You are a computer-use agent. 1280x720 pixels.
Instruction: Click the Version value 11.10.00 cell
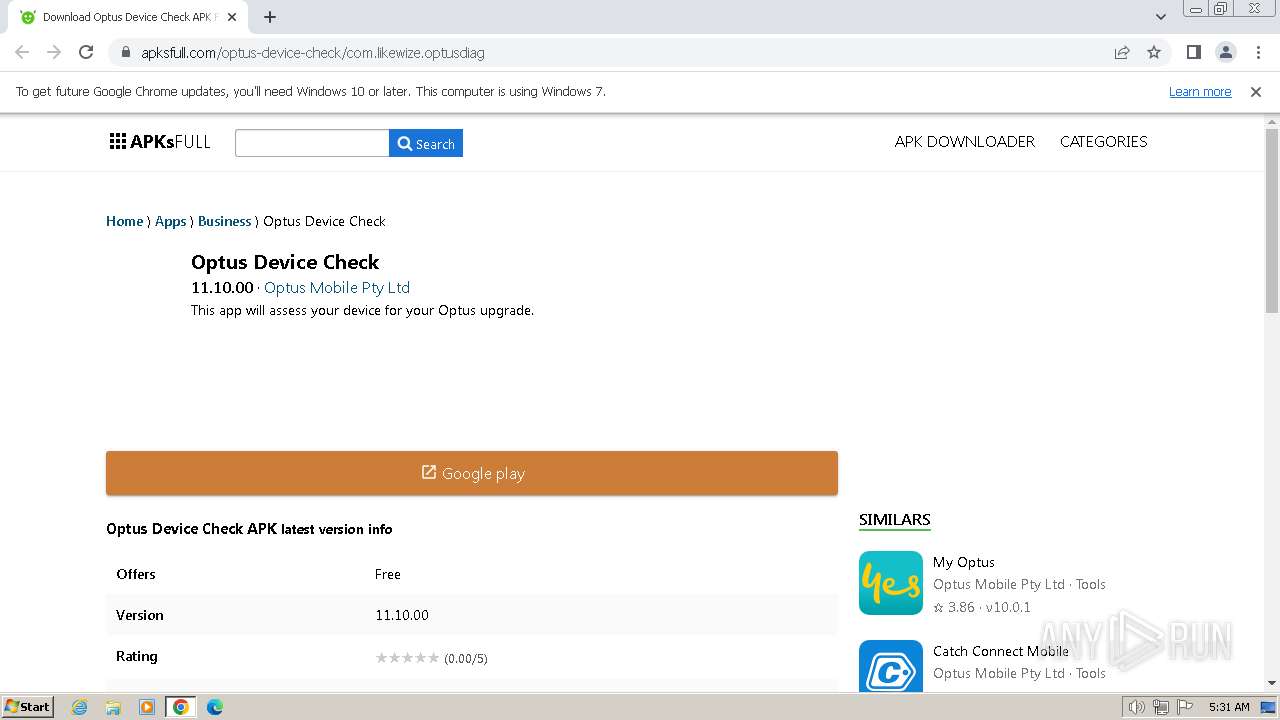(x=402, y=615)
